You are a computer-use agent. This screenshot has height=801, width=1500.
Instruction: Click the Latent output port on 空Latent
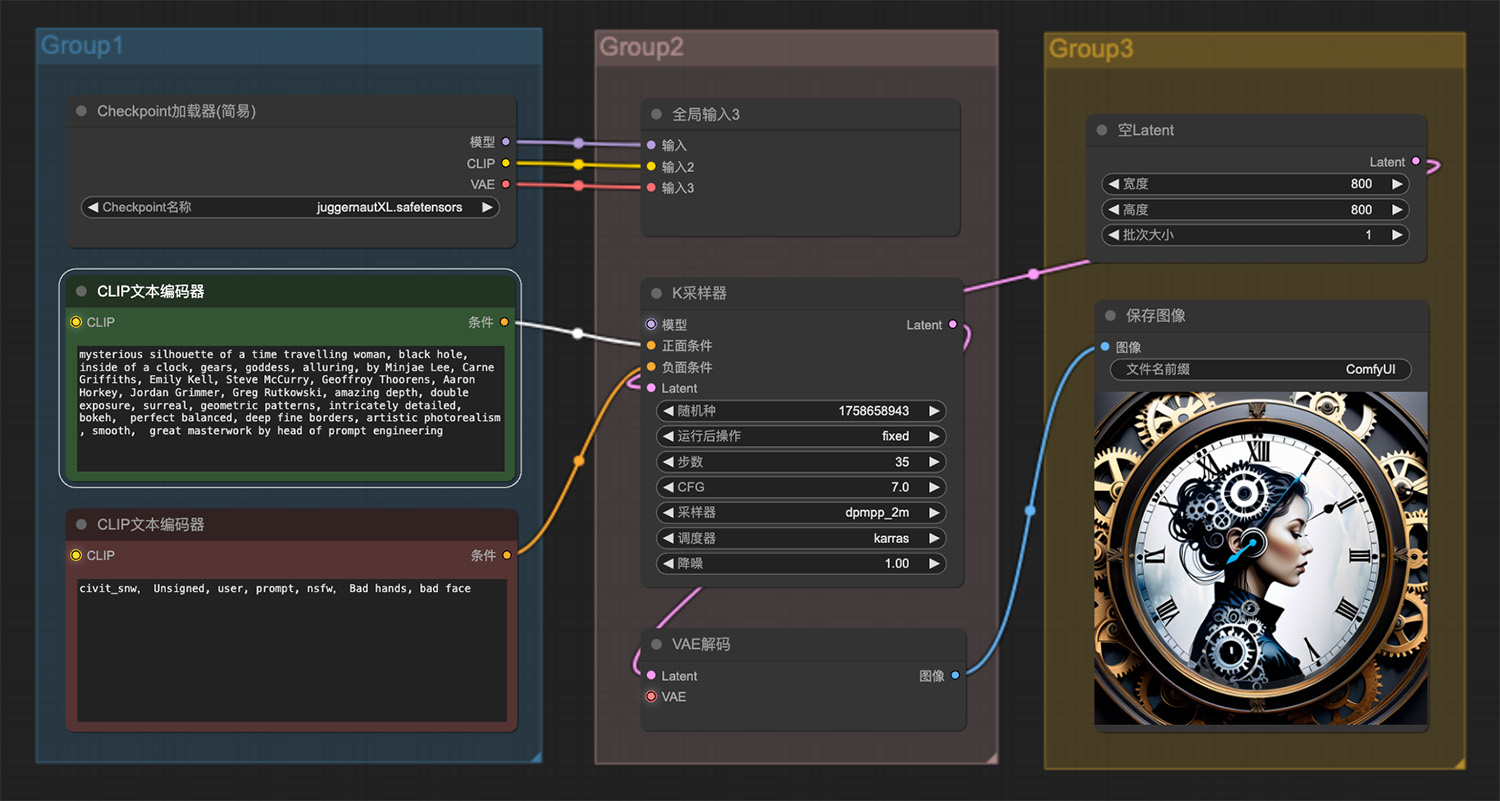pos(1415,161)
